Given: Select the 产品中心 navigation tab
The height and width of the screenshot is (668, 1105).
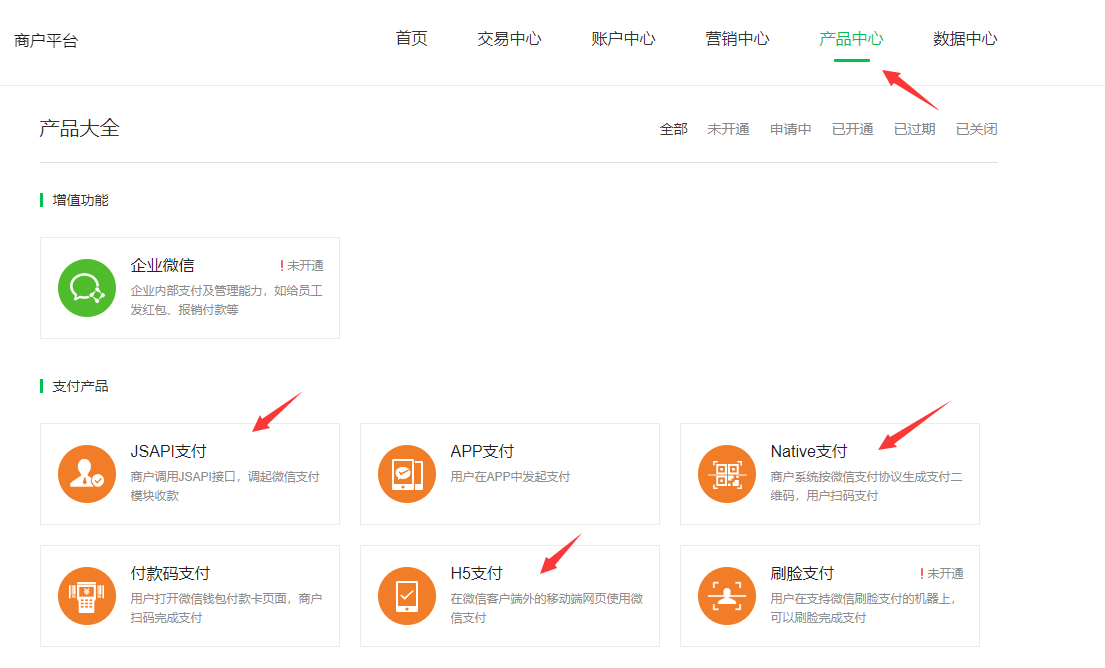Looking at the screenshot, I should coord(851,39).
